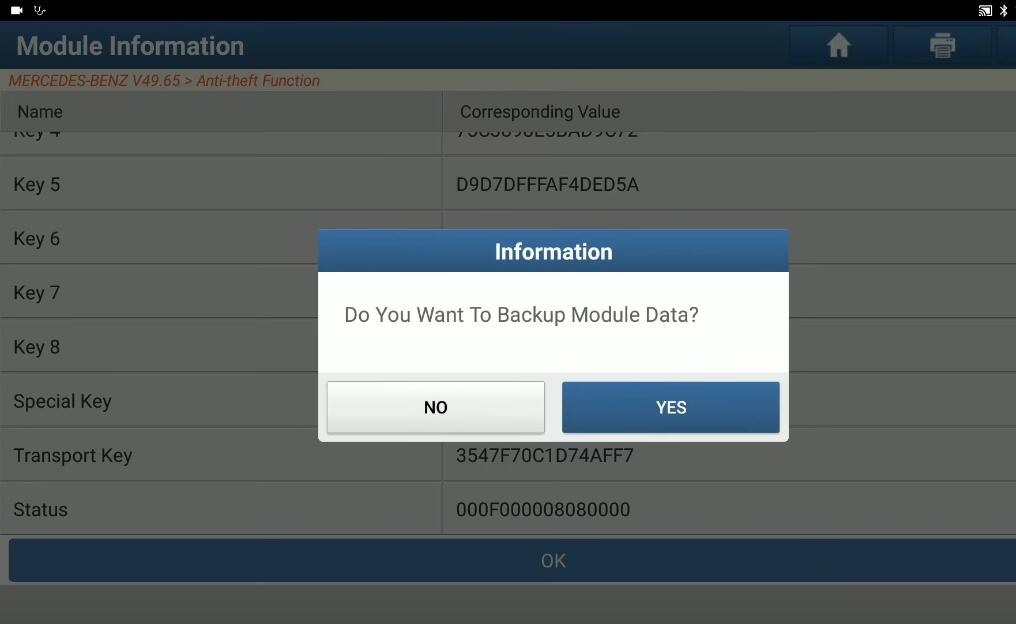Viewport: 1016px width, 624px height.
Task: Select the Key 5 row
Action: pos(508,184)
